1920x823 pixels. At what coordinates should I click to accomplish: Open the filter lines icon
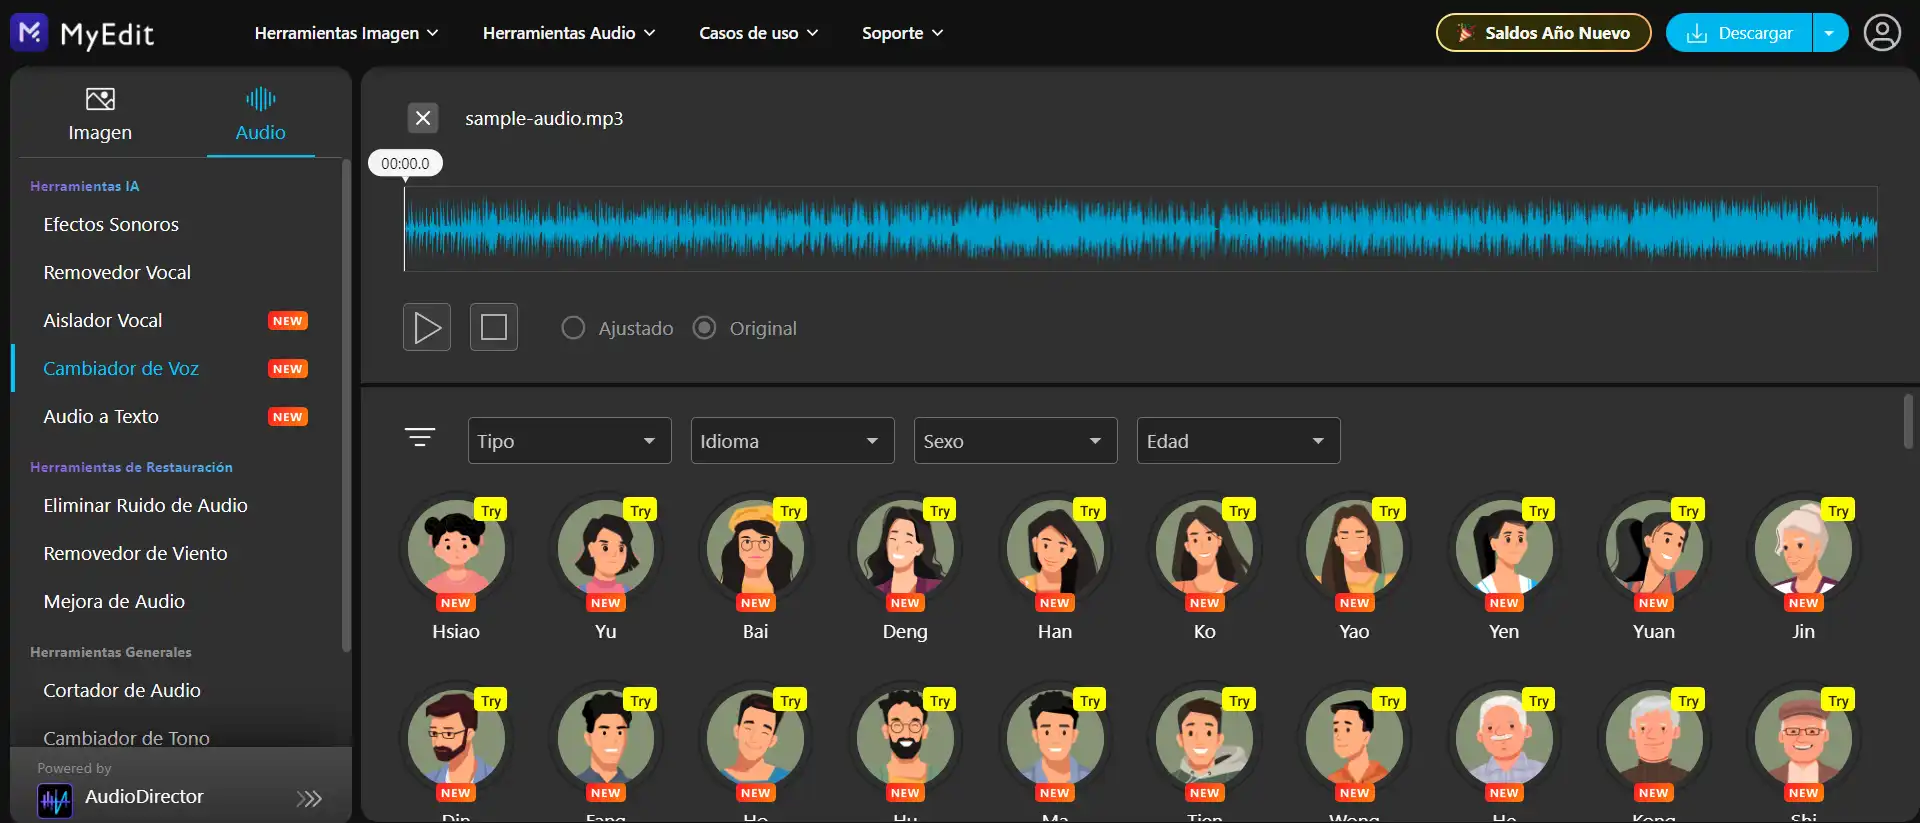(420, 438)
